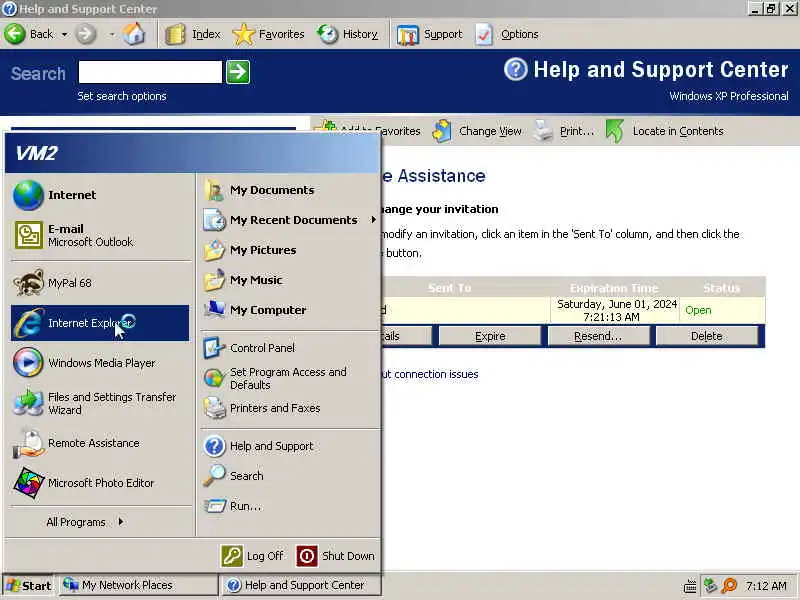Open Set search options link
Image resolution: width=800 pixels, height=600 pixels.
122,96
